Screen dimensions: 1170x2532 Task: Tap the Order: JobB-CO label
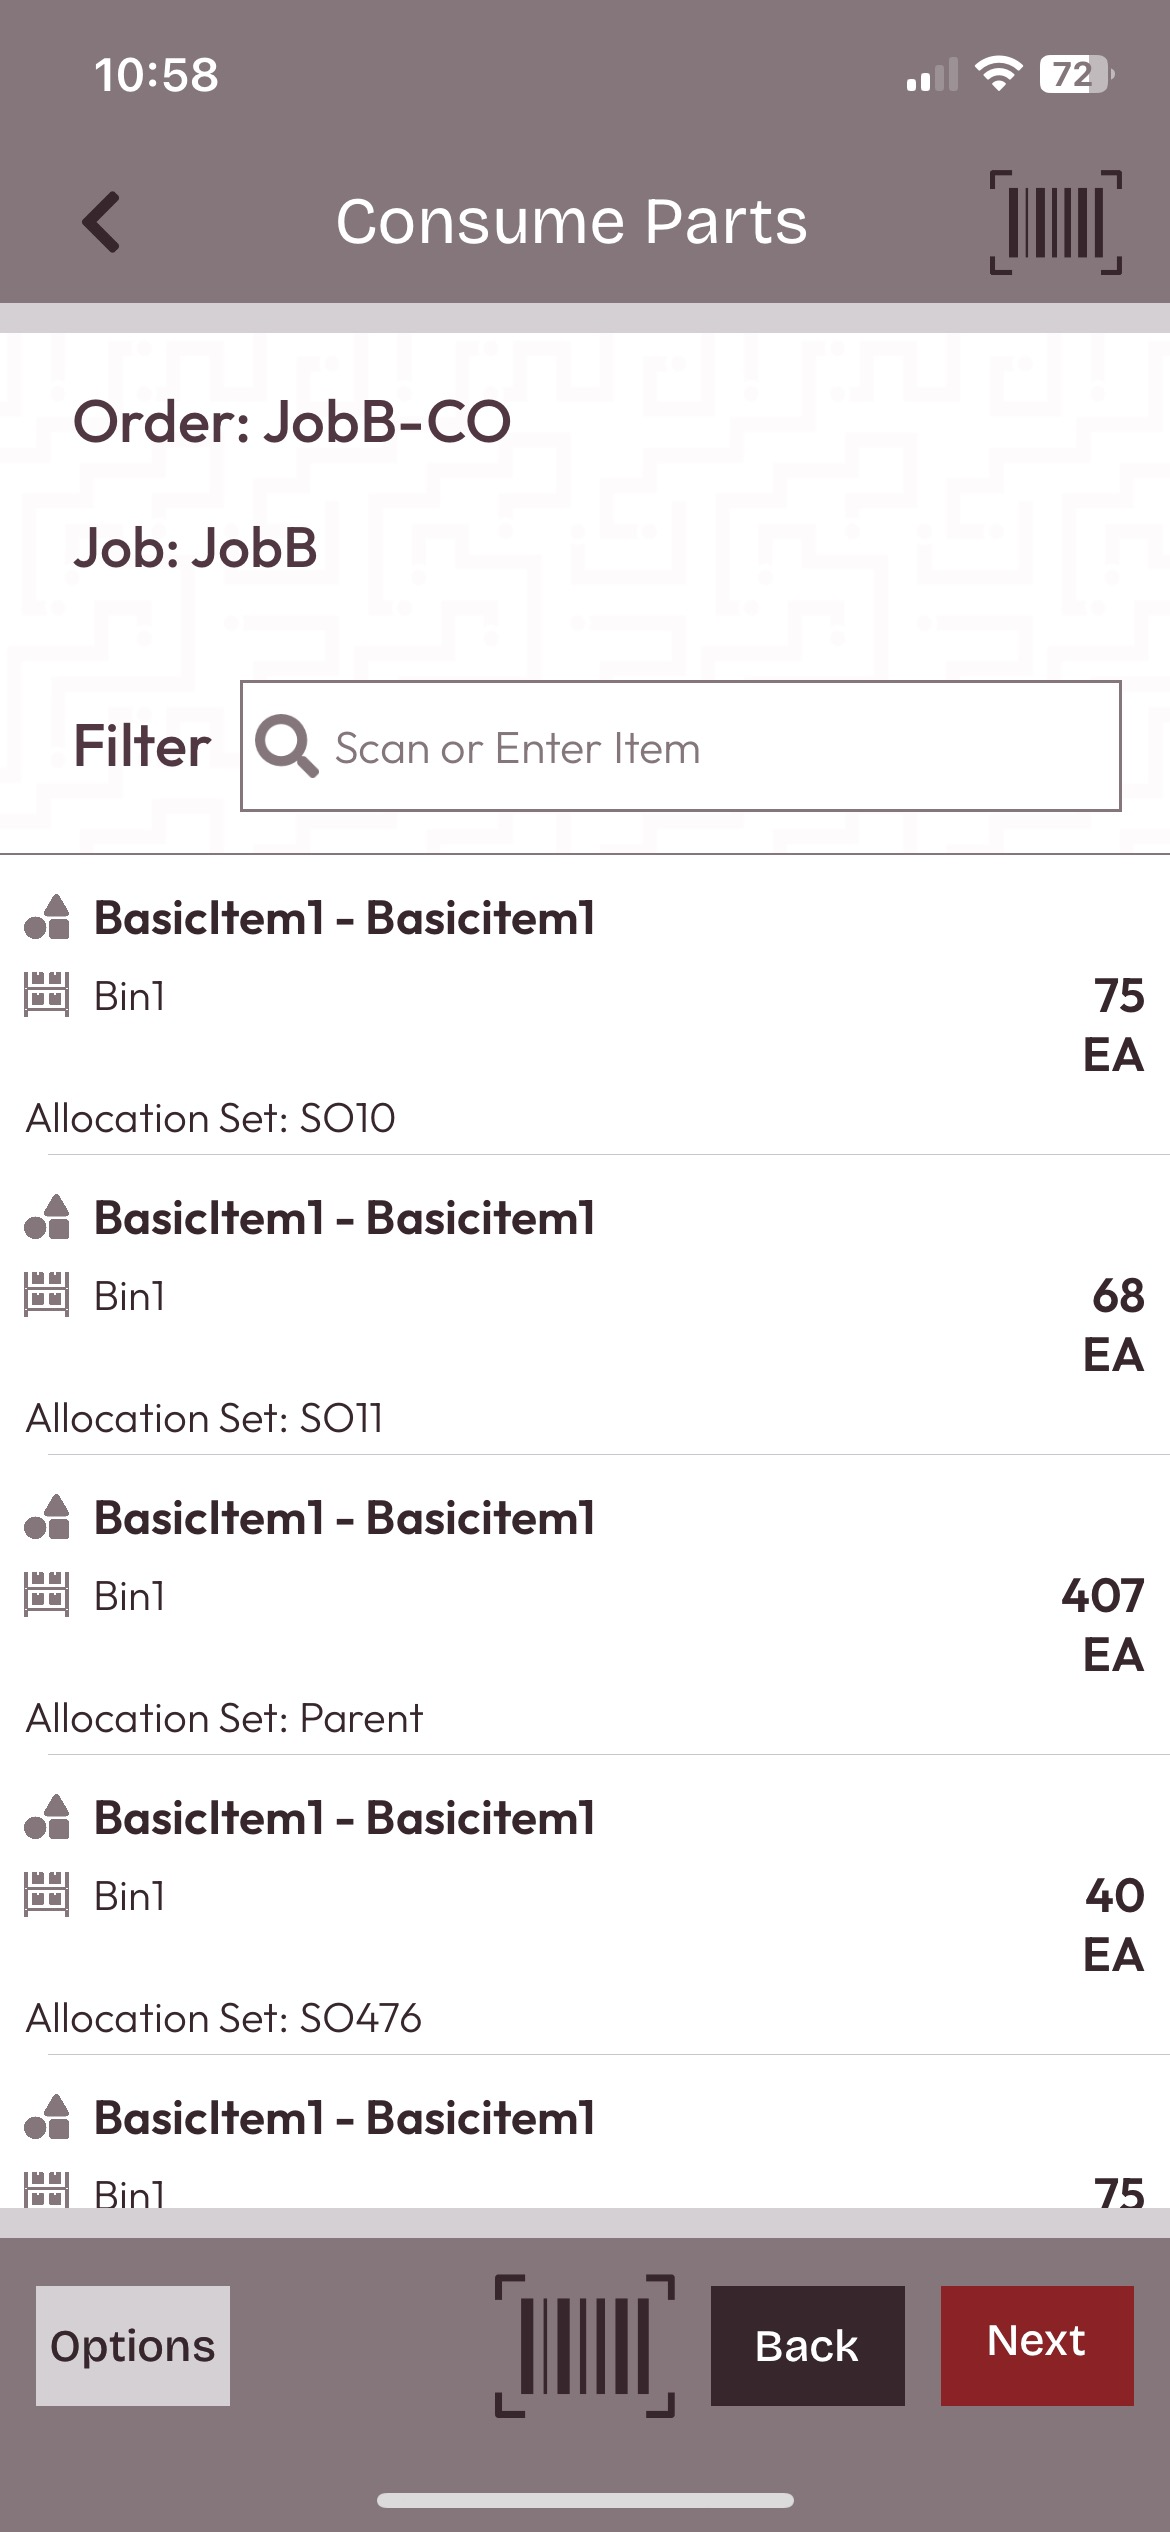[292, 421]
